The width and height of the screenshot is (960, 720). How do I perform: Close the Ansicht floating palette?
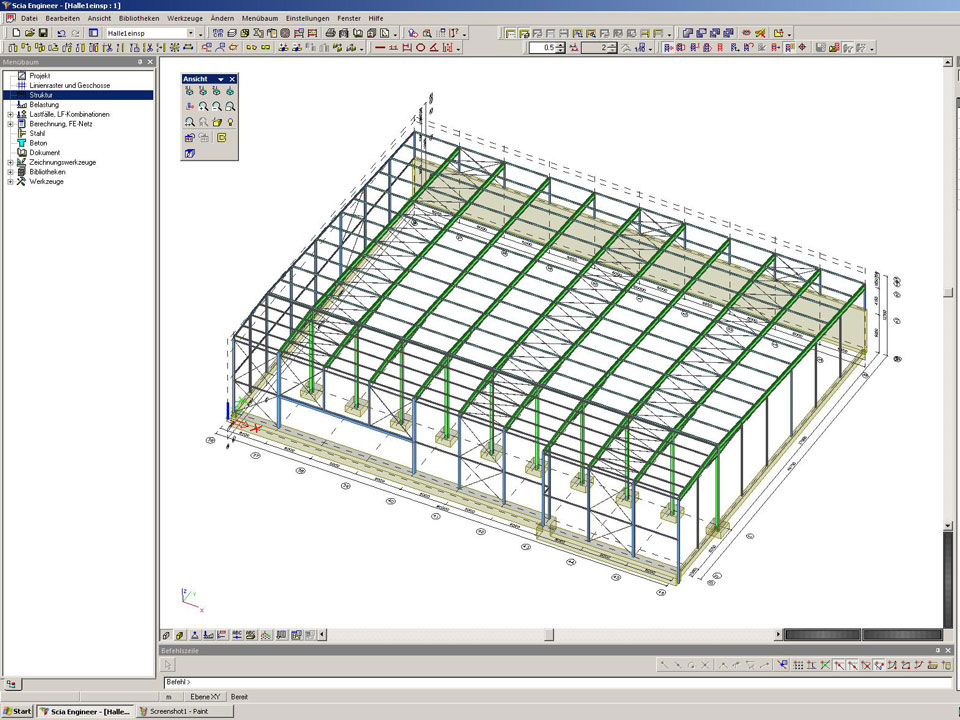[x=232, y=79]
